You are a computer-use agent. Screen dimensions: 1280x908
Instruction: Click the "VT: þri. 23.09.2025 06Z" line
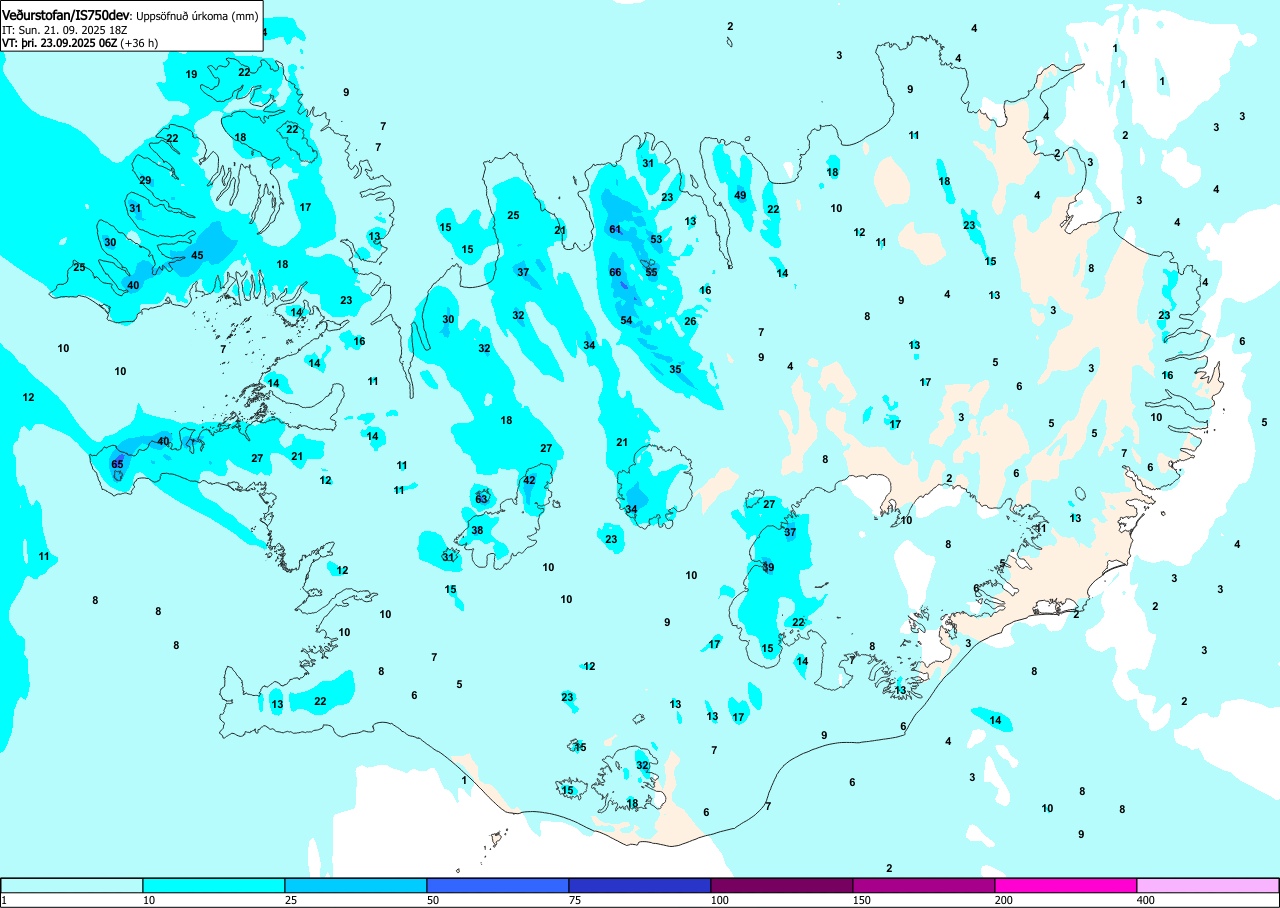point(60,43)
